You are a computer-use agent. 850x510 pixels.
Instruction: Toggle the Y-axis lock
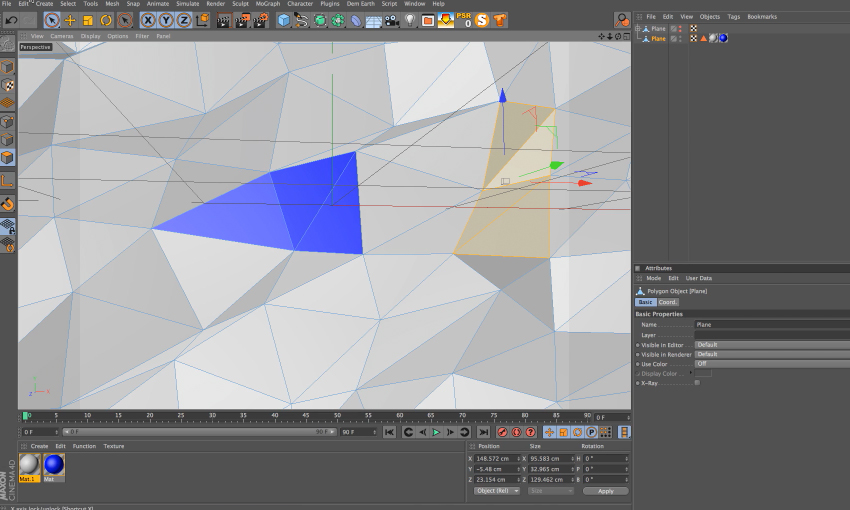click(166, 20)
